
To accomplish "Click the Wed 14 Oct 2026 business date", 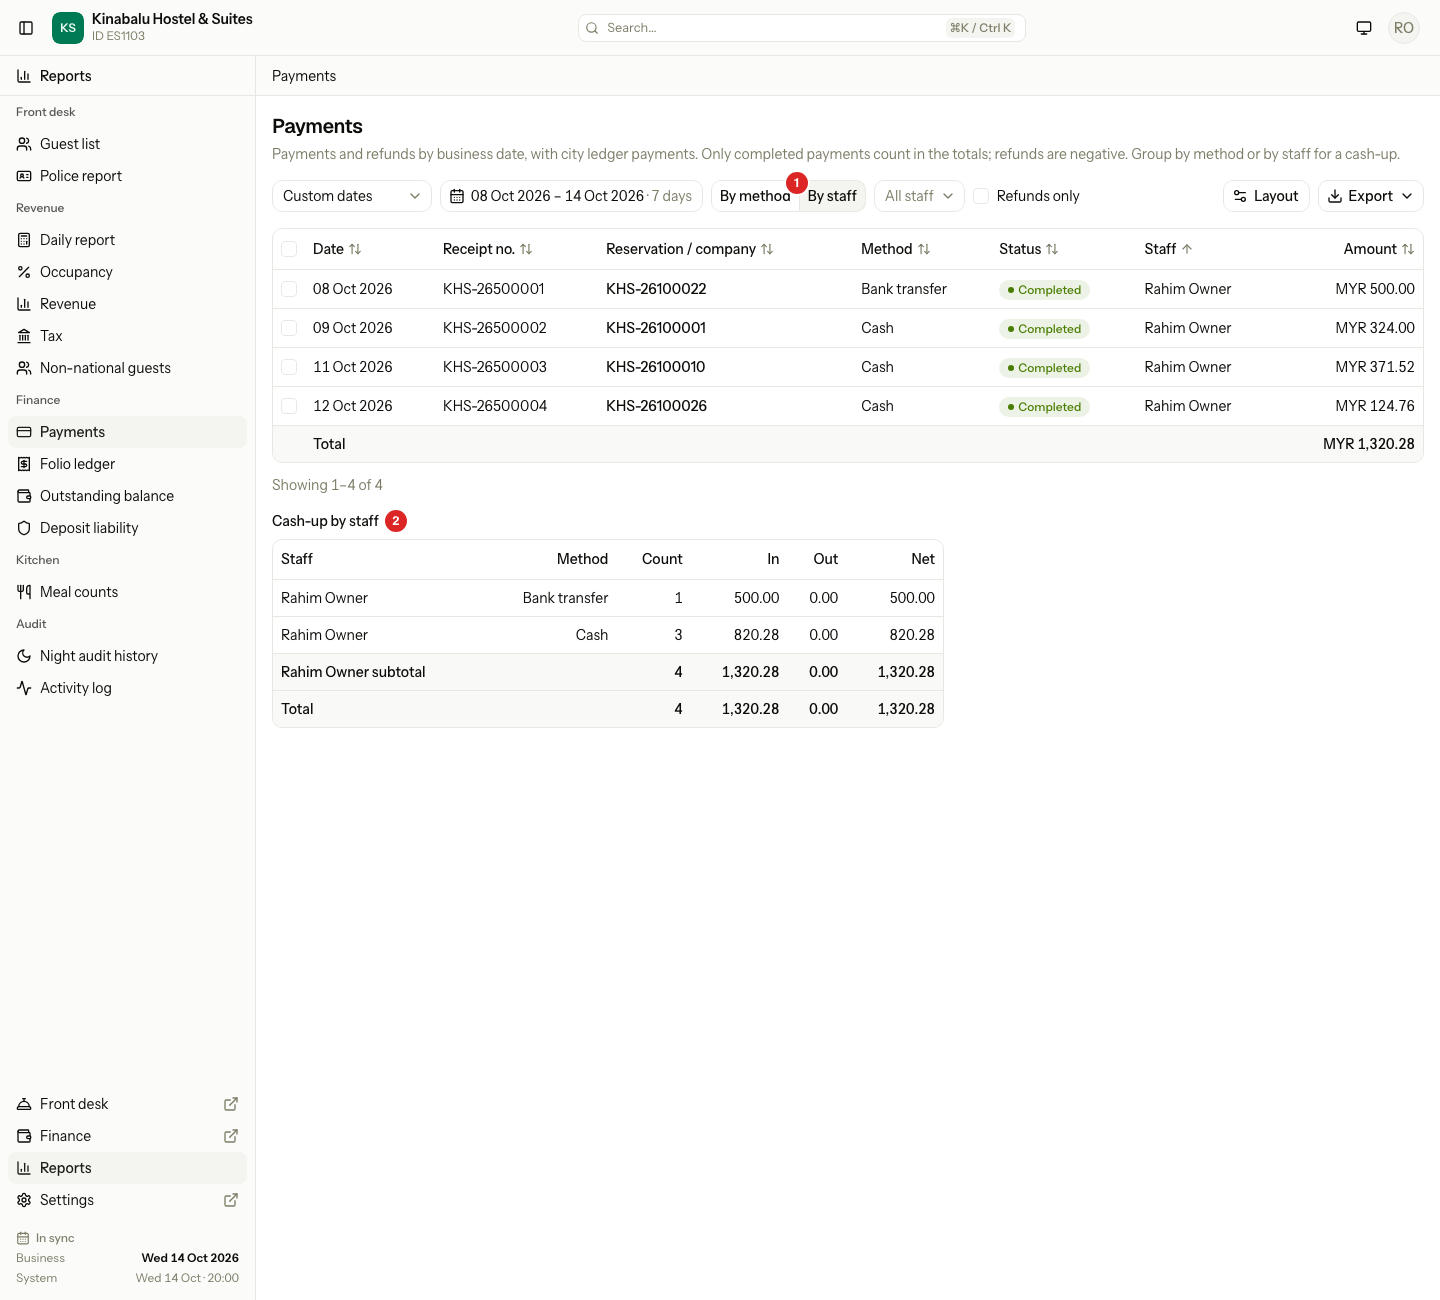I will [190, 1258].
